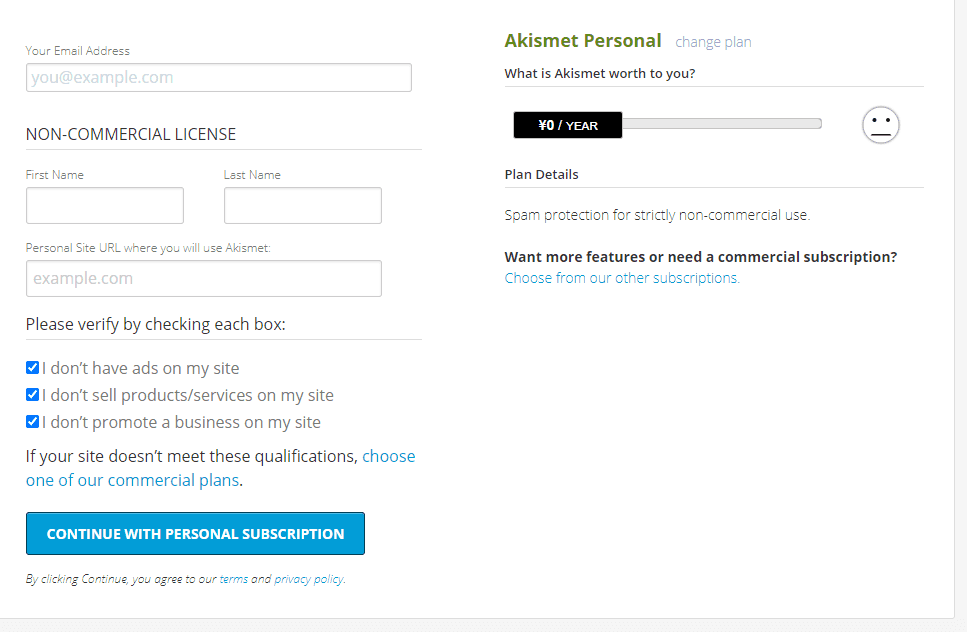
Task: Open 'Choose from our other subscriptions' link
Action: tap(622, 278)
